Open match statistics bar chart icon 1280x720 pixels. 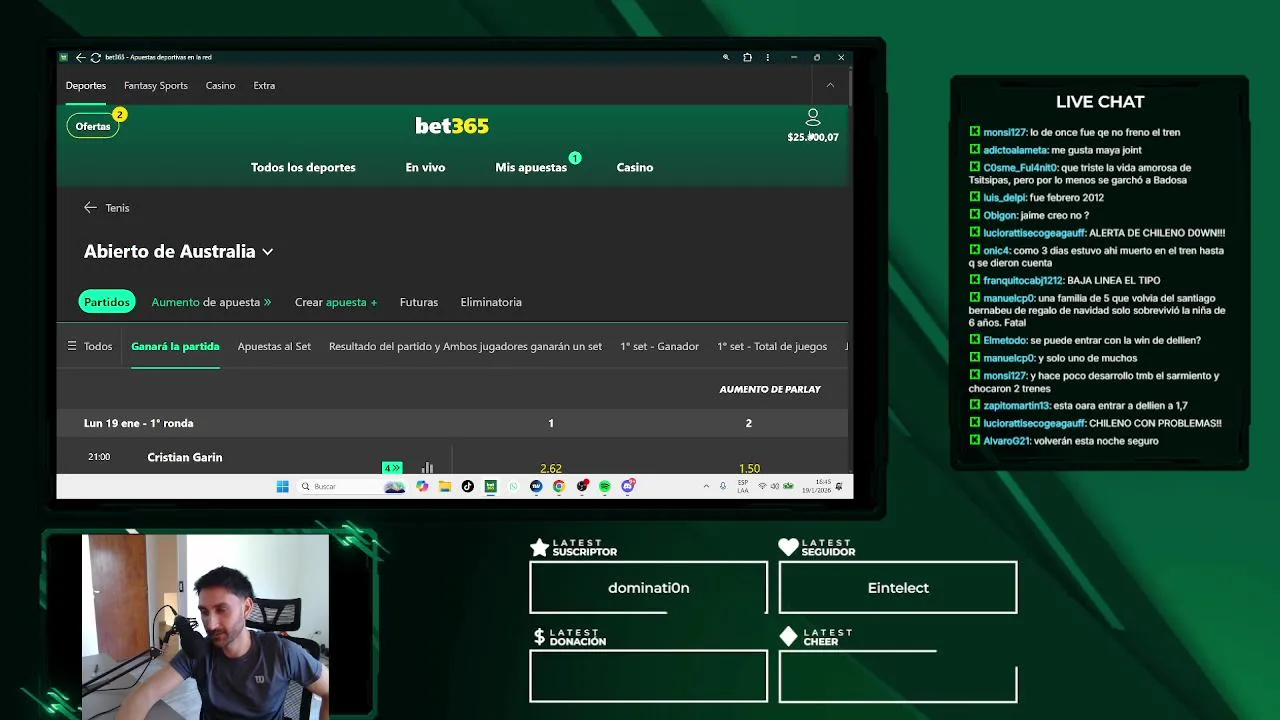coord(427,467)
